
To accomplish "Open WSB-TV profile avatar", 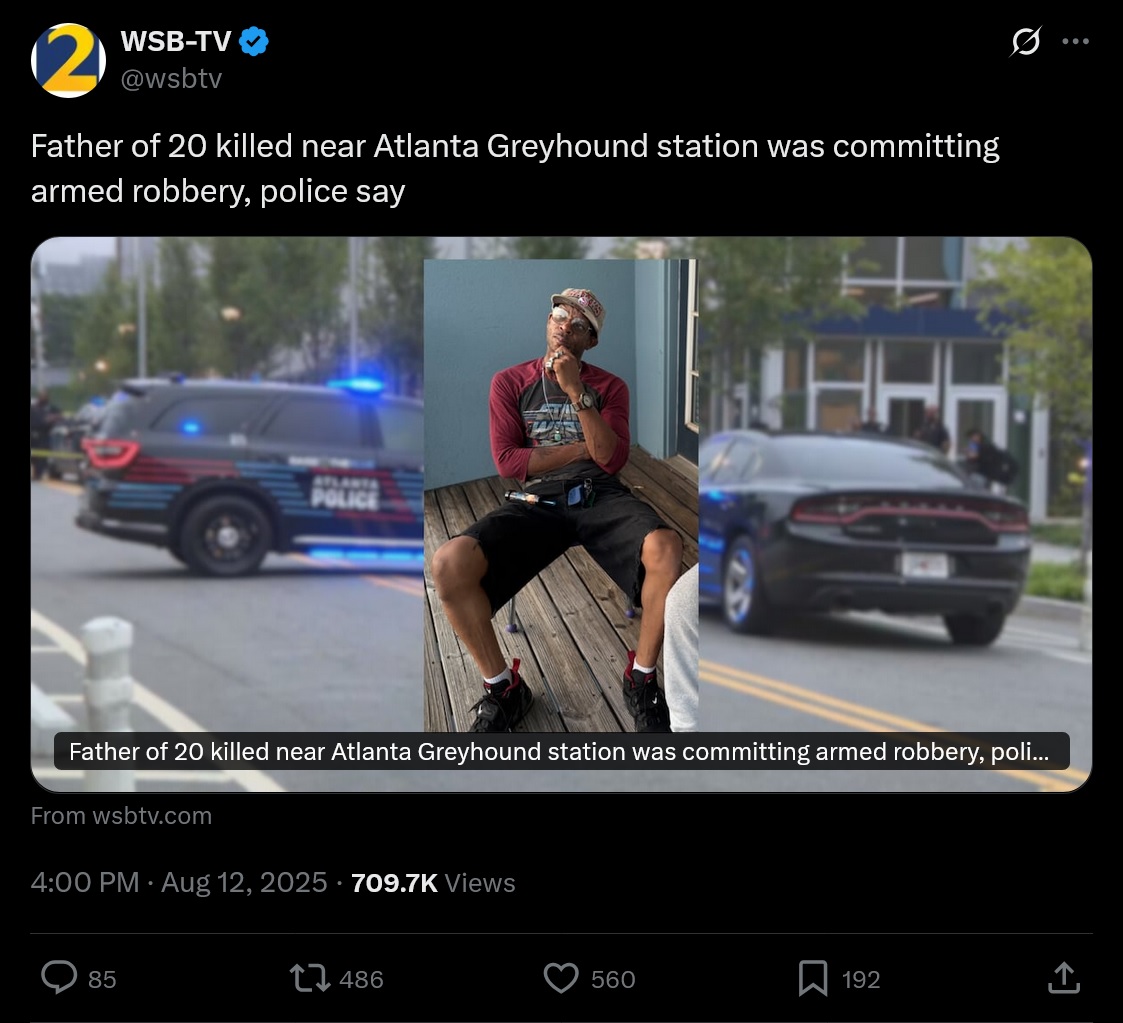I will [x=68, y=60].
